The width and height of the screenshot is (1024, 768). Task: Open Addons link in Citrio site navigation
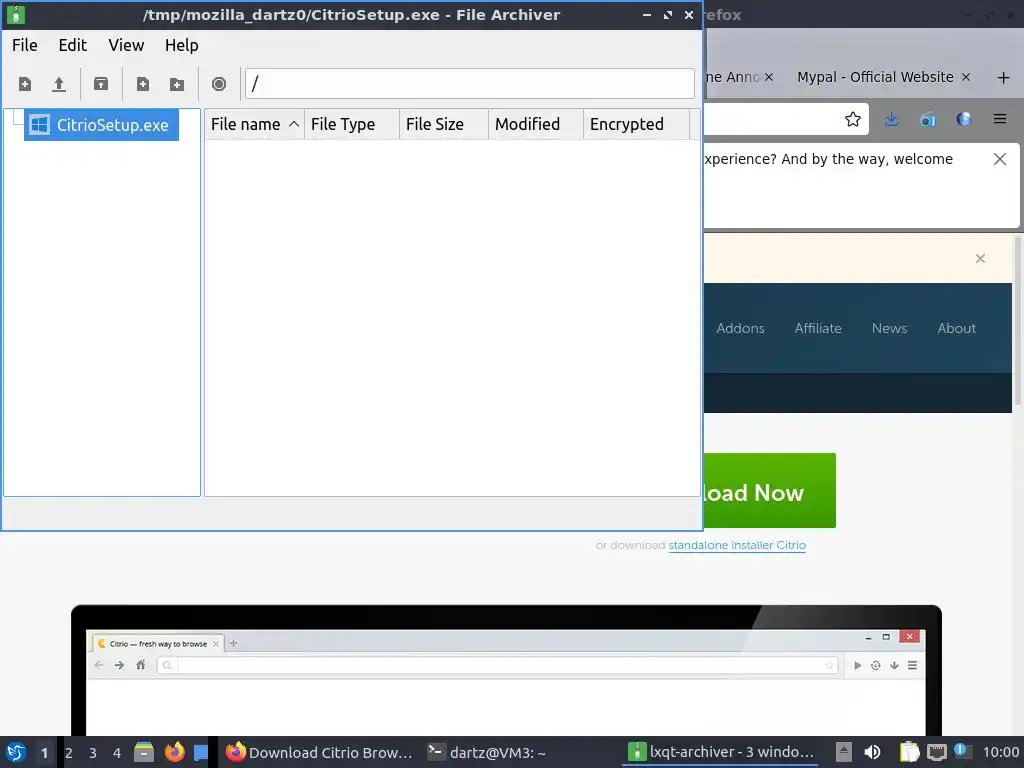coord(740,328)
